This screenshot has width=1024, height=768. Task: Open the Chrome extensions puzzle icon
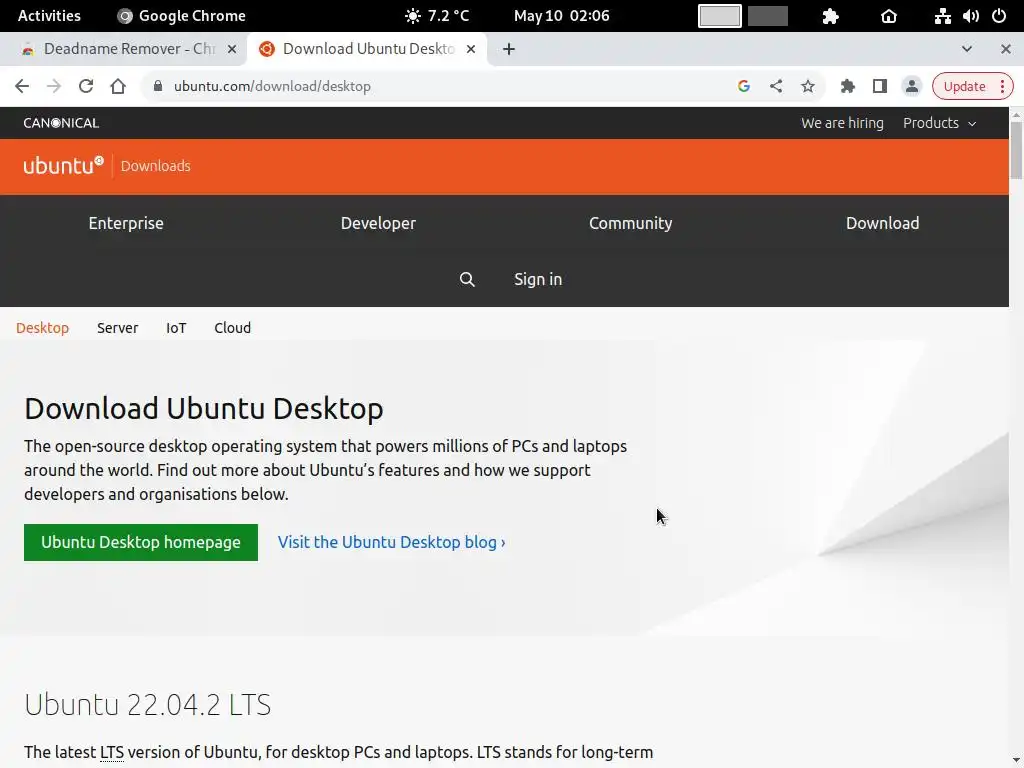point(847,86)
